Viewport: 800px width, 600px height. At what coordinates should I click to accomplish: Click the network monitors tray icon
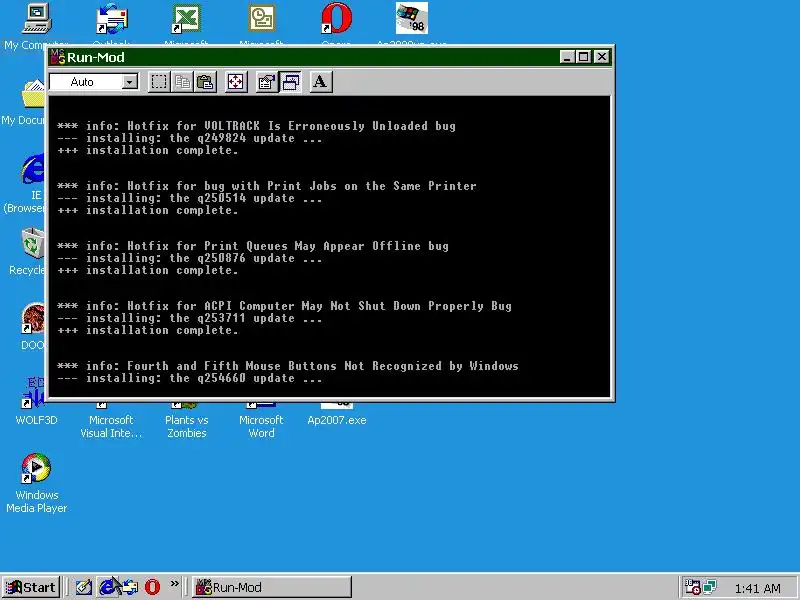(x=709, y=587)
